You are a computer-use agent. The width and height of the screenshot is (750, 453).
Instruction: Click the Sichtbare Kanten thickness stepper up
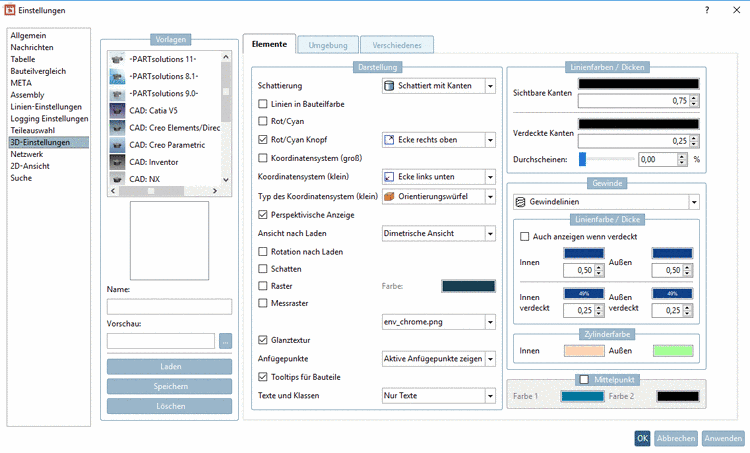coord(695,98)
